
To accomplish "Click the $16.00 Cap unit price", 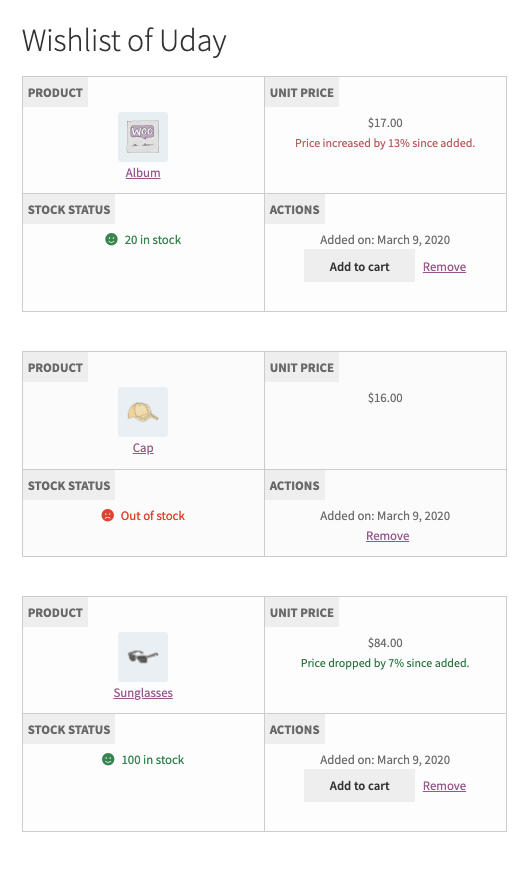I will point(385,398).
